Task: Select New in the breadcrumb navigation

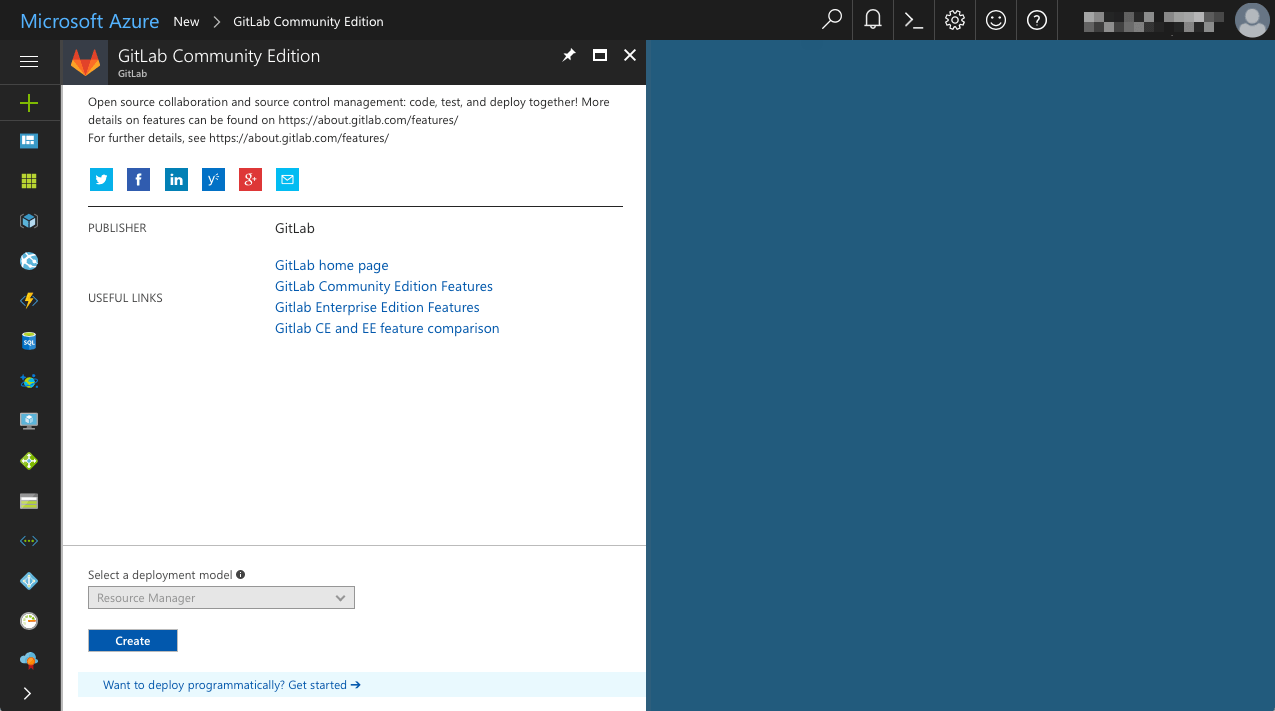Action: coord(186,20)
